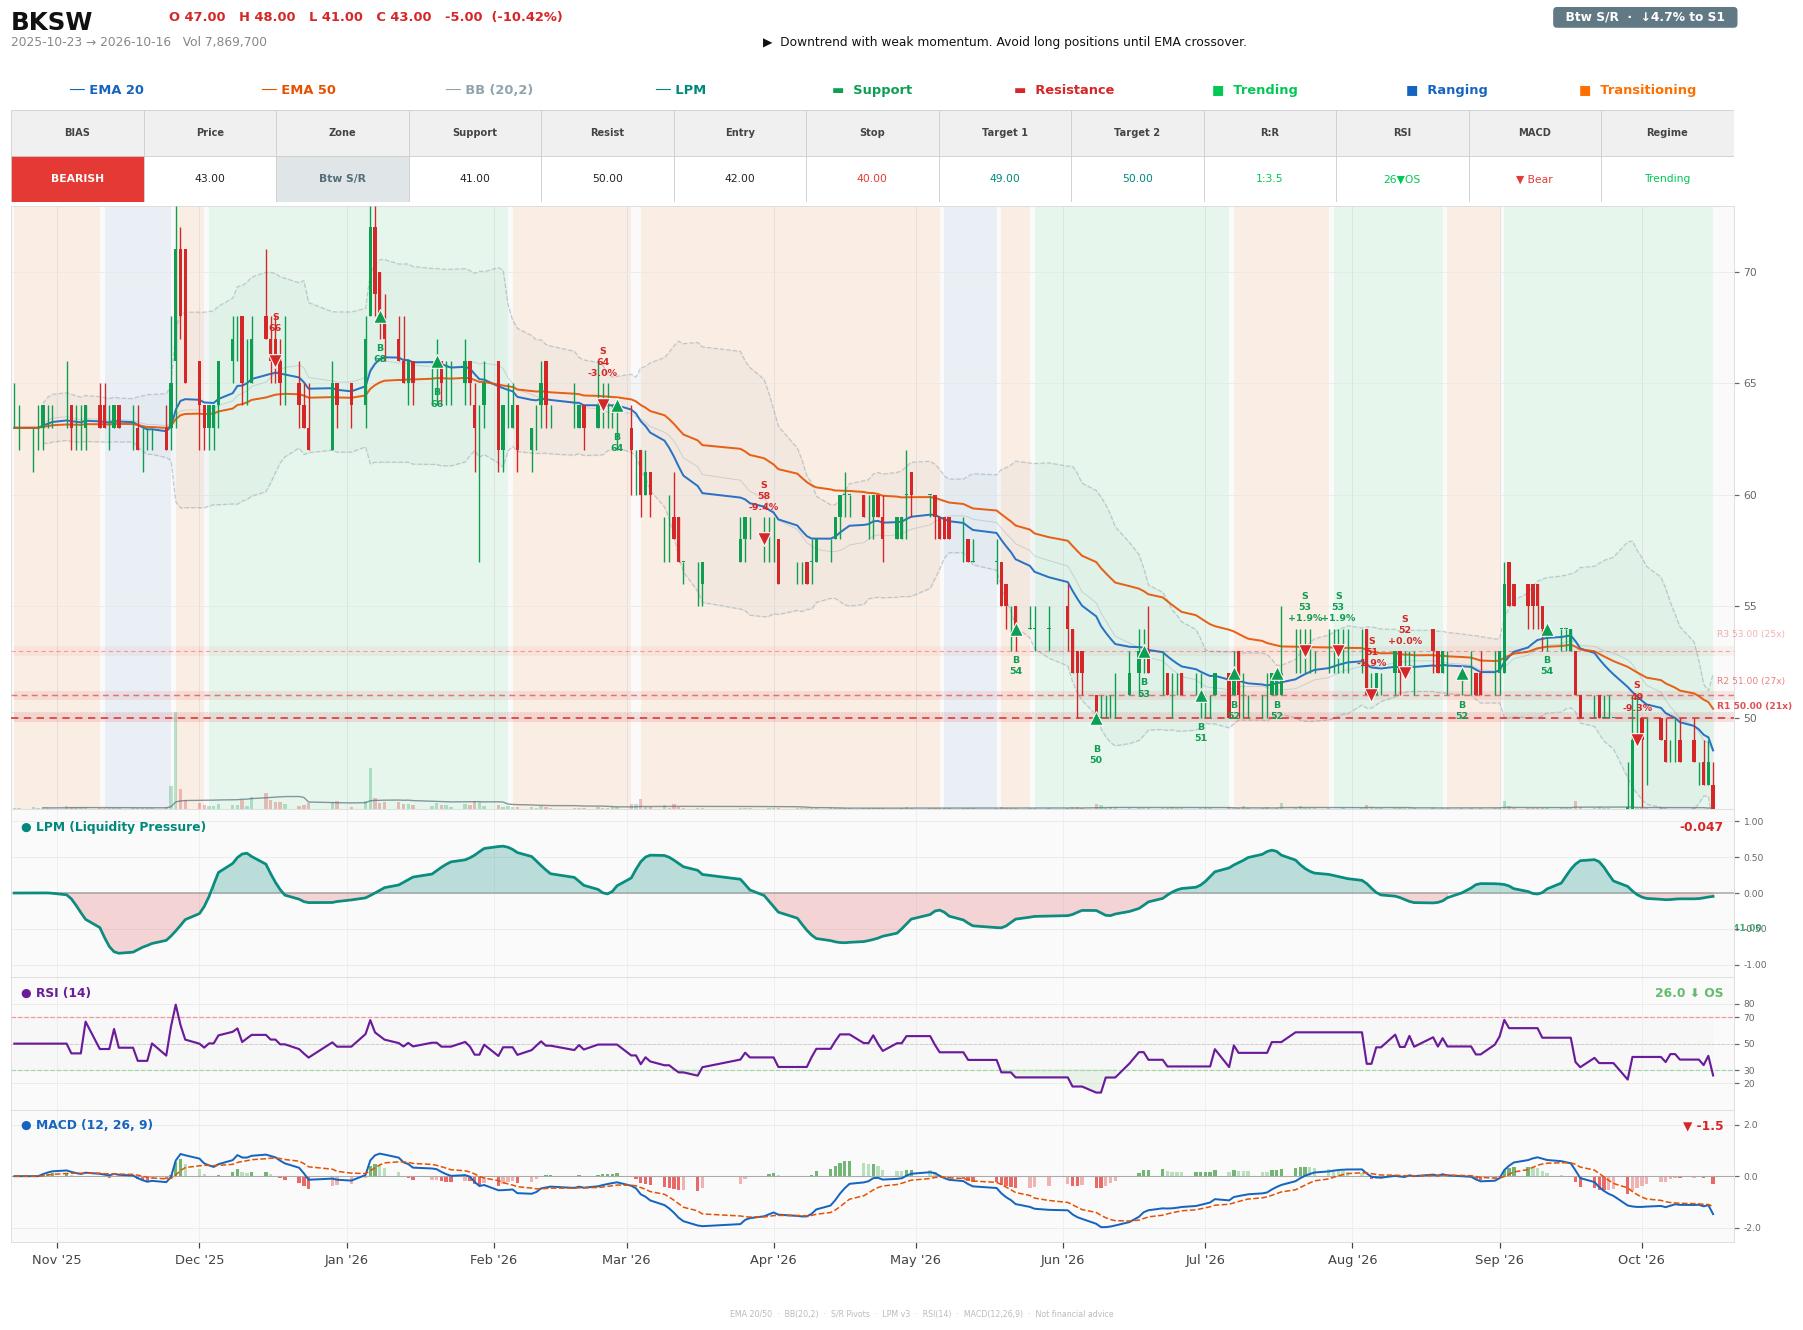Toggle the LPM legend entry at top

(x=680, y=90)
